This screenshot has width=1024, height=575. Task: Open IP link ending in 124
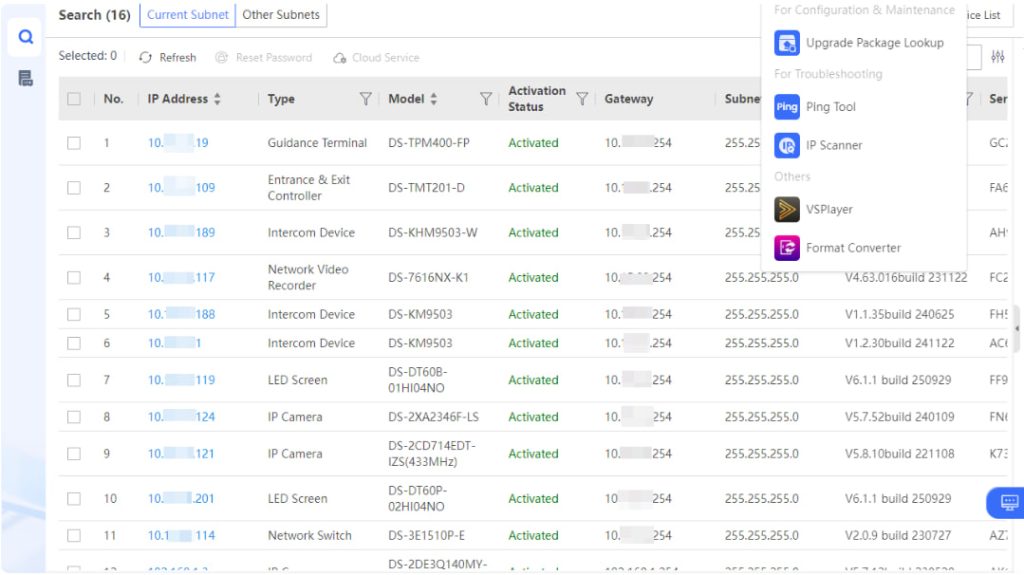pyautogui.click(x=181, y=417)
